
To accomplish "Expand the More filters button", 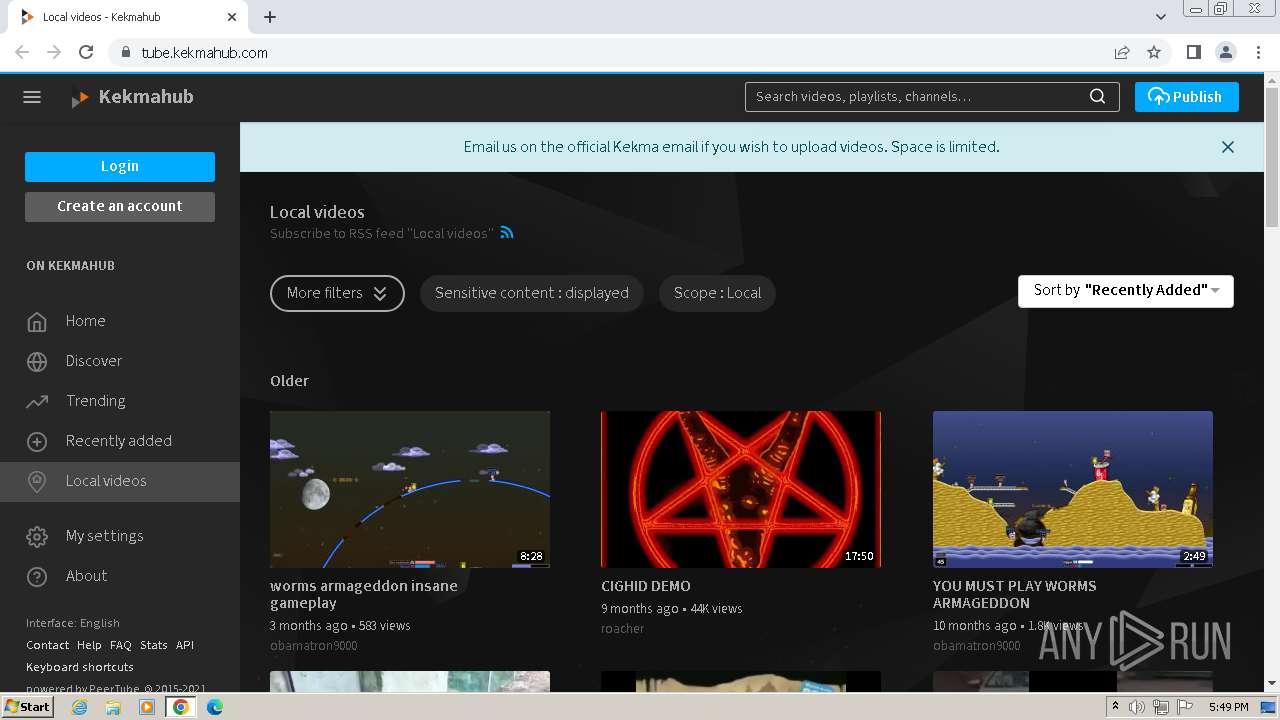I will click(337, 293).
